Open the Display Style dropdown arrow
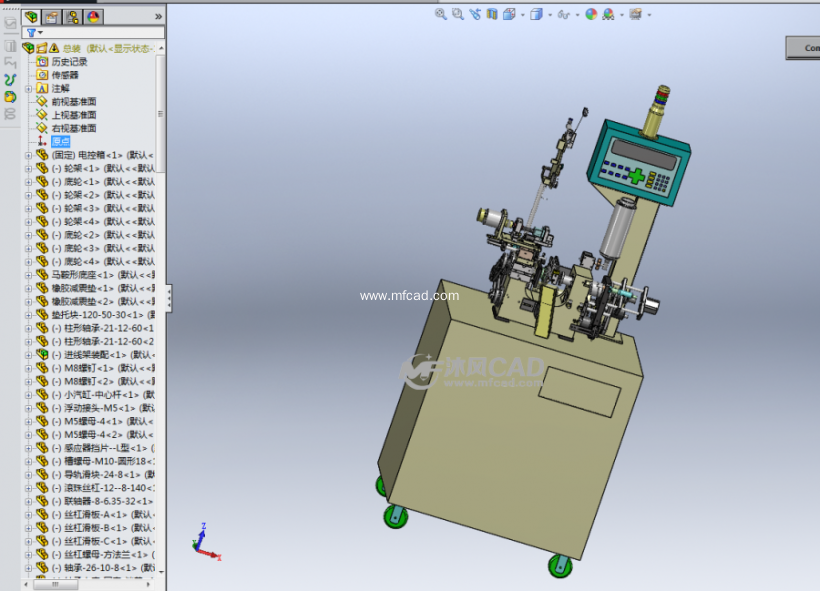 pyautogui.click(x=550, y=15)
